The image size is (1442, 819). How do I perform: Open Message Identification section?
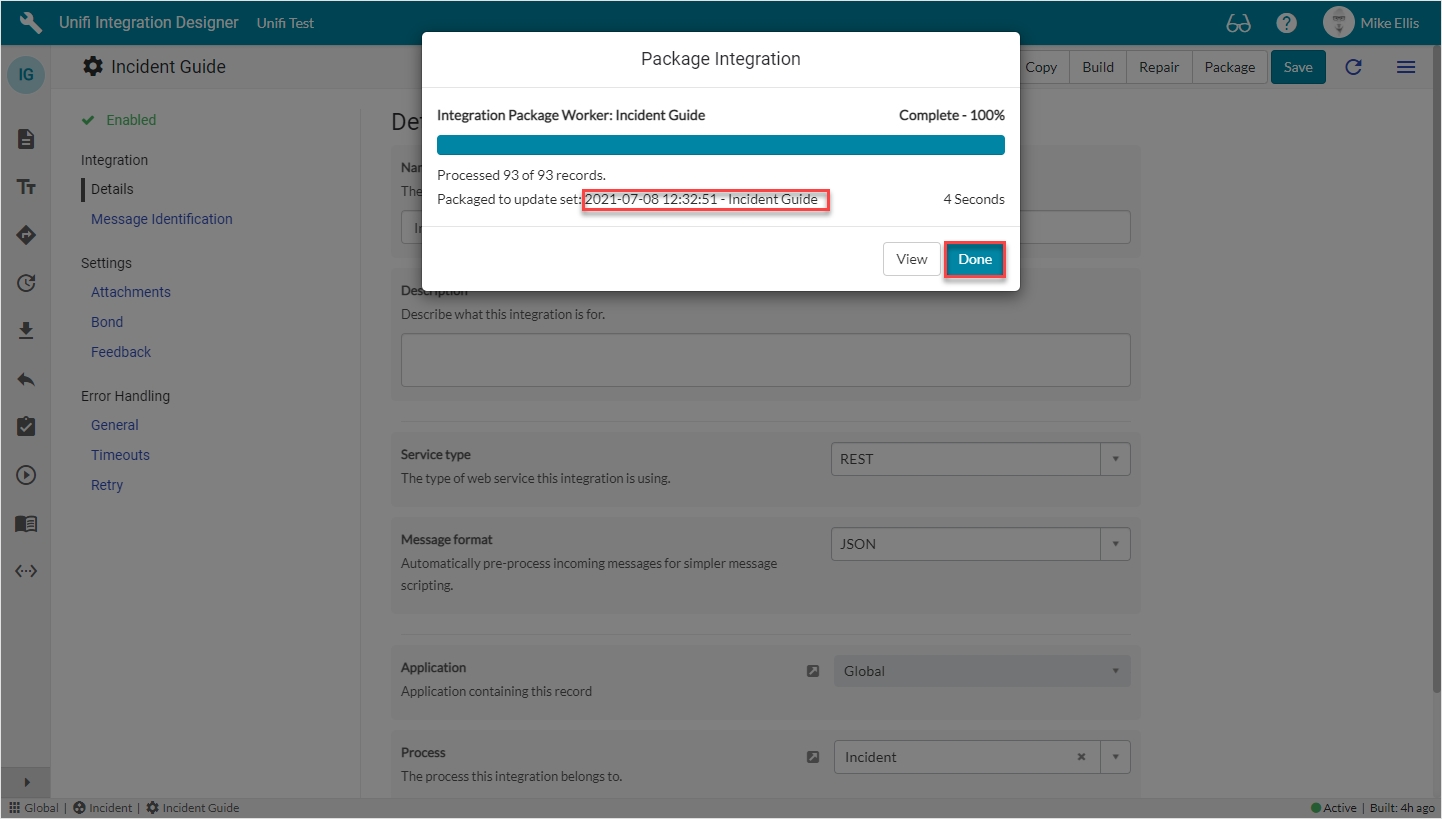click(x=161, y=219)
